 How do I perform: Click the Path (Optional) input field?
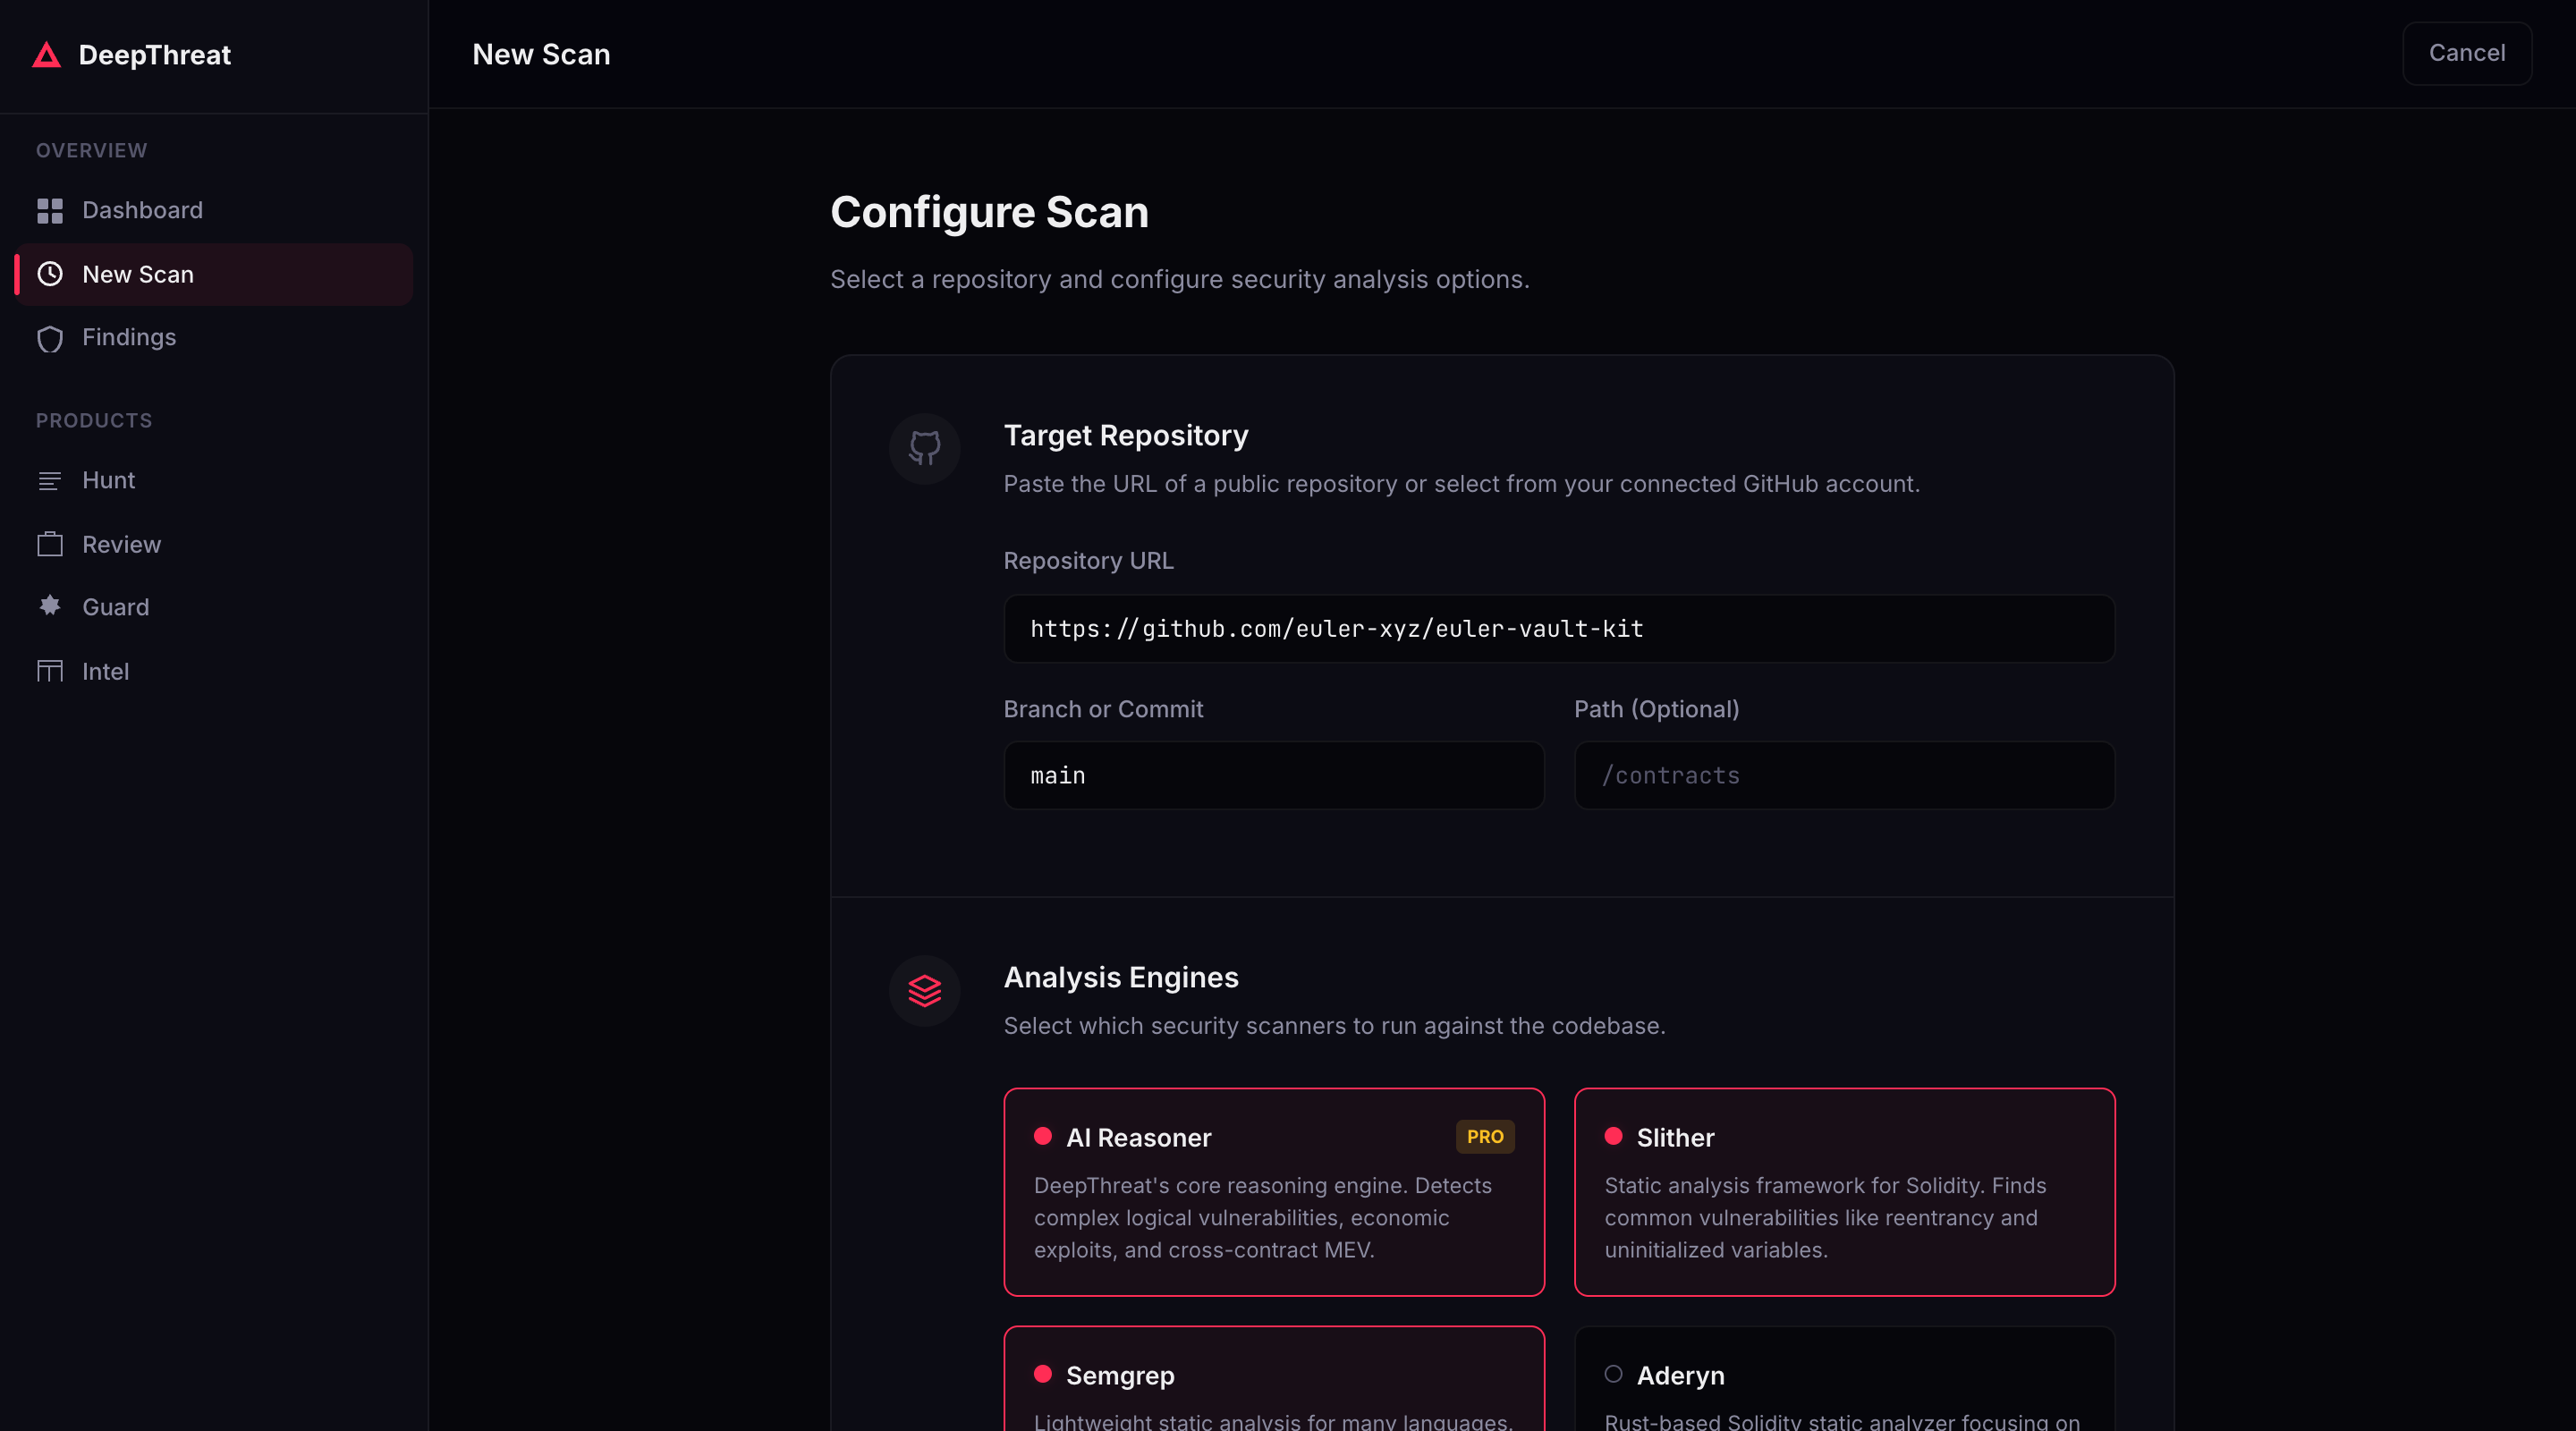[x=1843, y=775]
